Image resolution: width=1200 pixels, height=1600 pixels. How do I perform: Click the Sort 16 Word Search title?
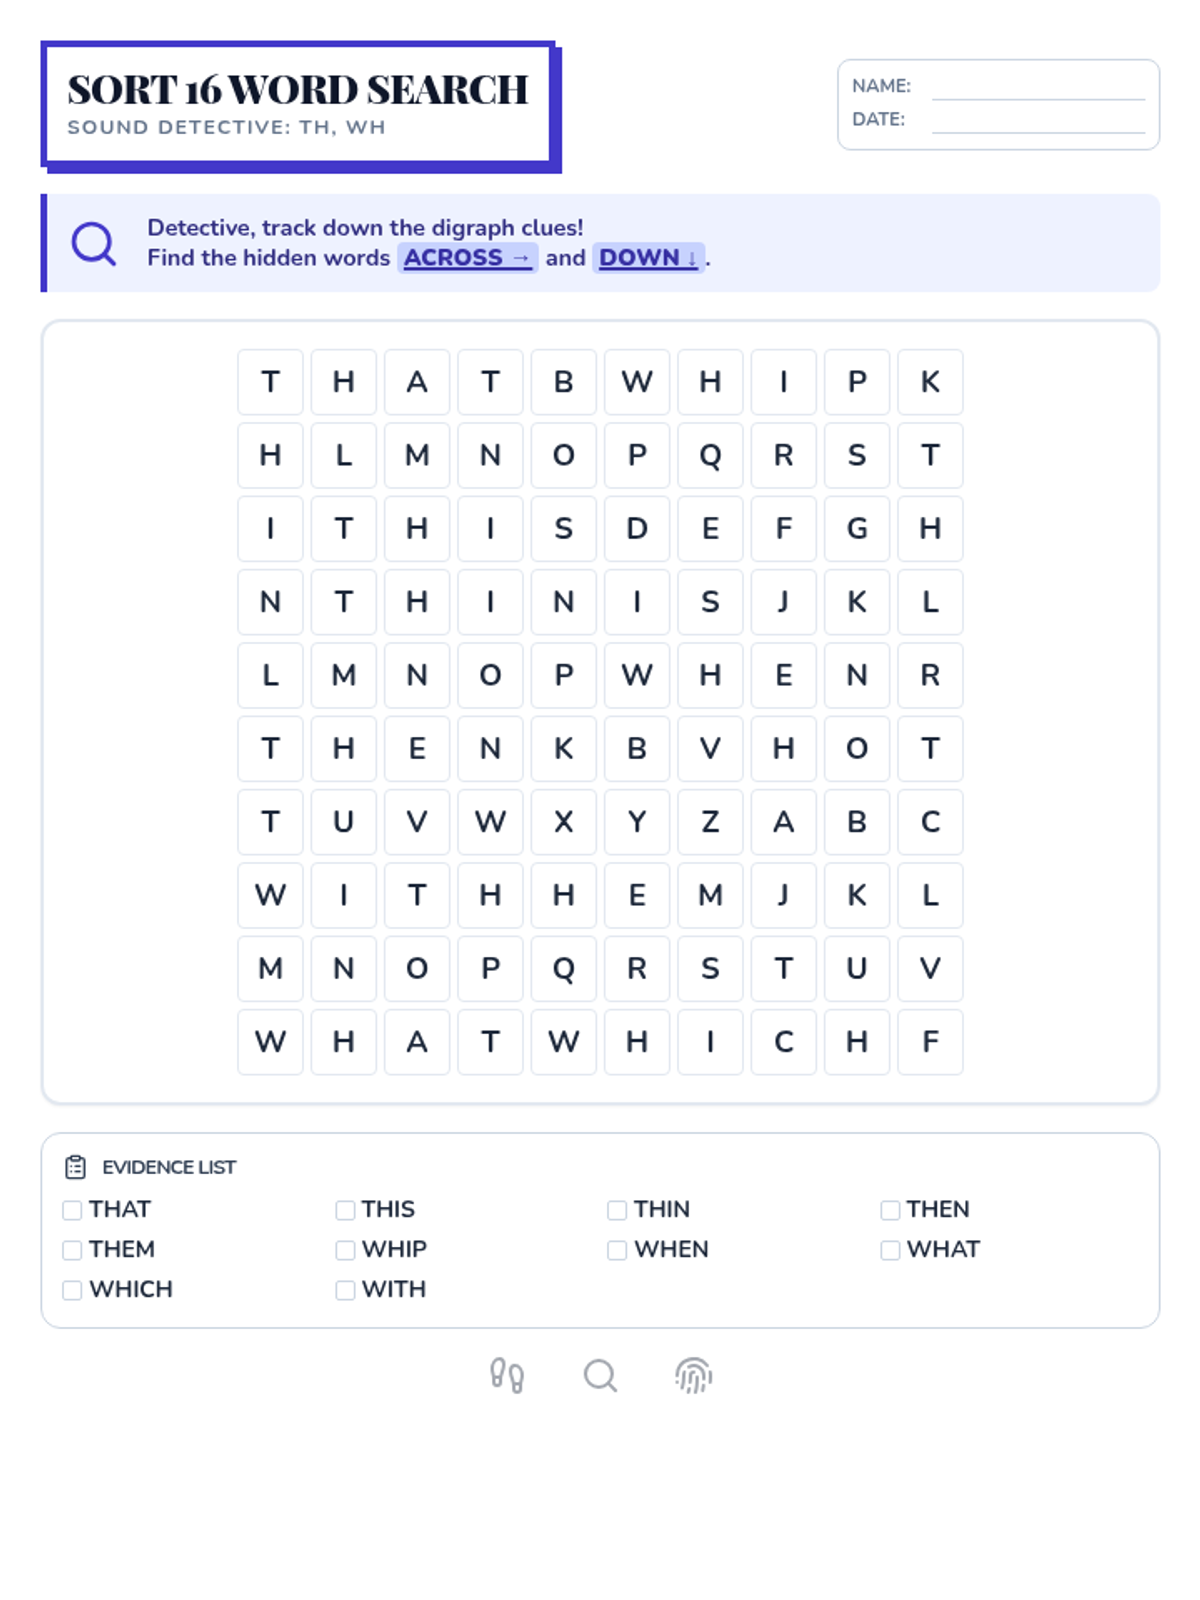click(298, 90)
